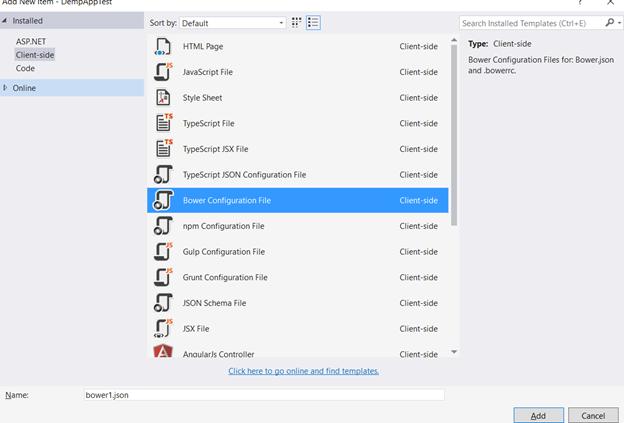Switch to medium icons grid view
The height and width of the screenshot is (423, 624).
[296, 23]
